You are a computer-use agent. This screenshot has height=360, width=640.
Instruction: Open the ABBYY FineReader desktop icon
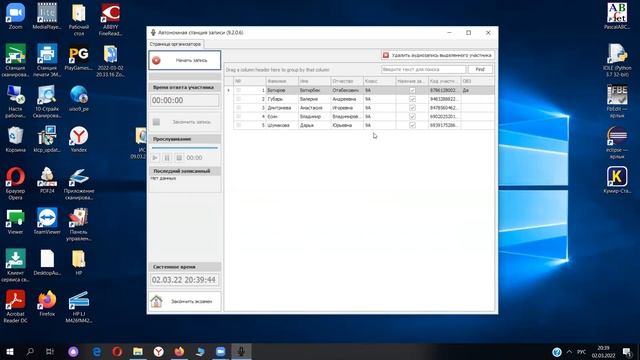(x=110, y=20)
